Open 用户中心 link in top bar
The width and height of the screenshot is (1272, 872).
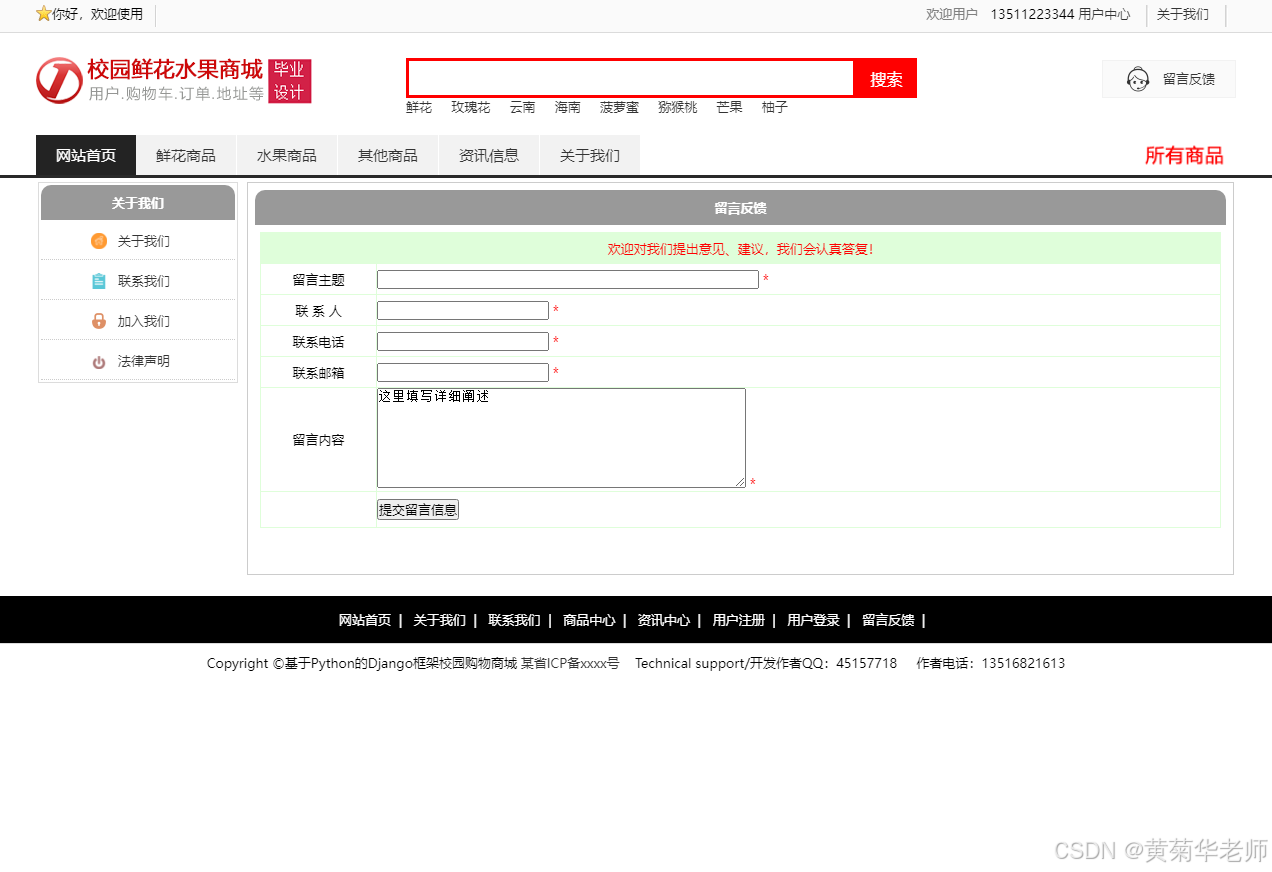tap(1104, 14)
